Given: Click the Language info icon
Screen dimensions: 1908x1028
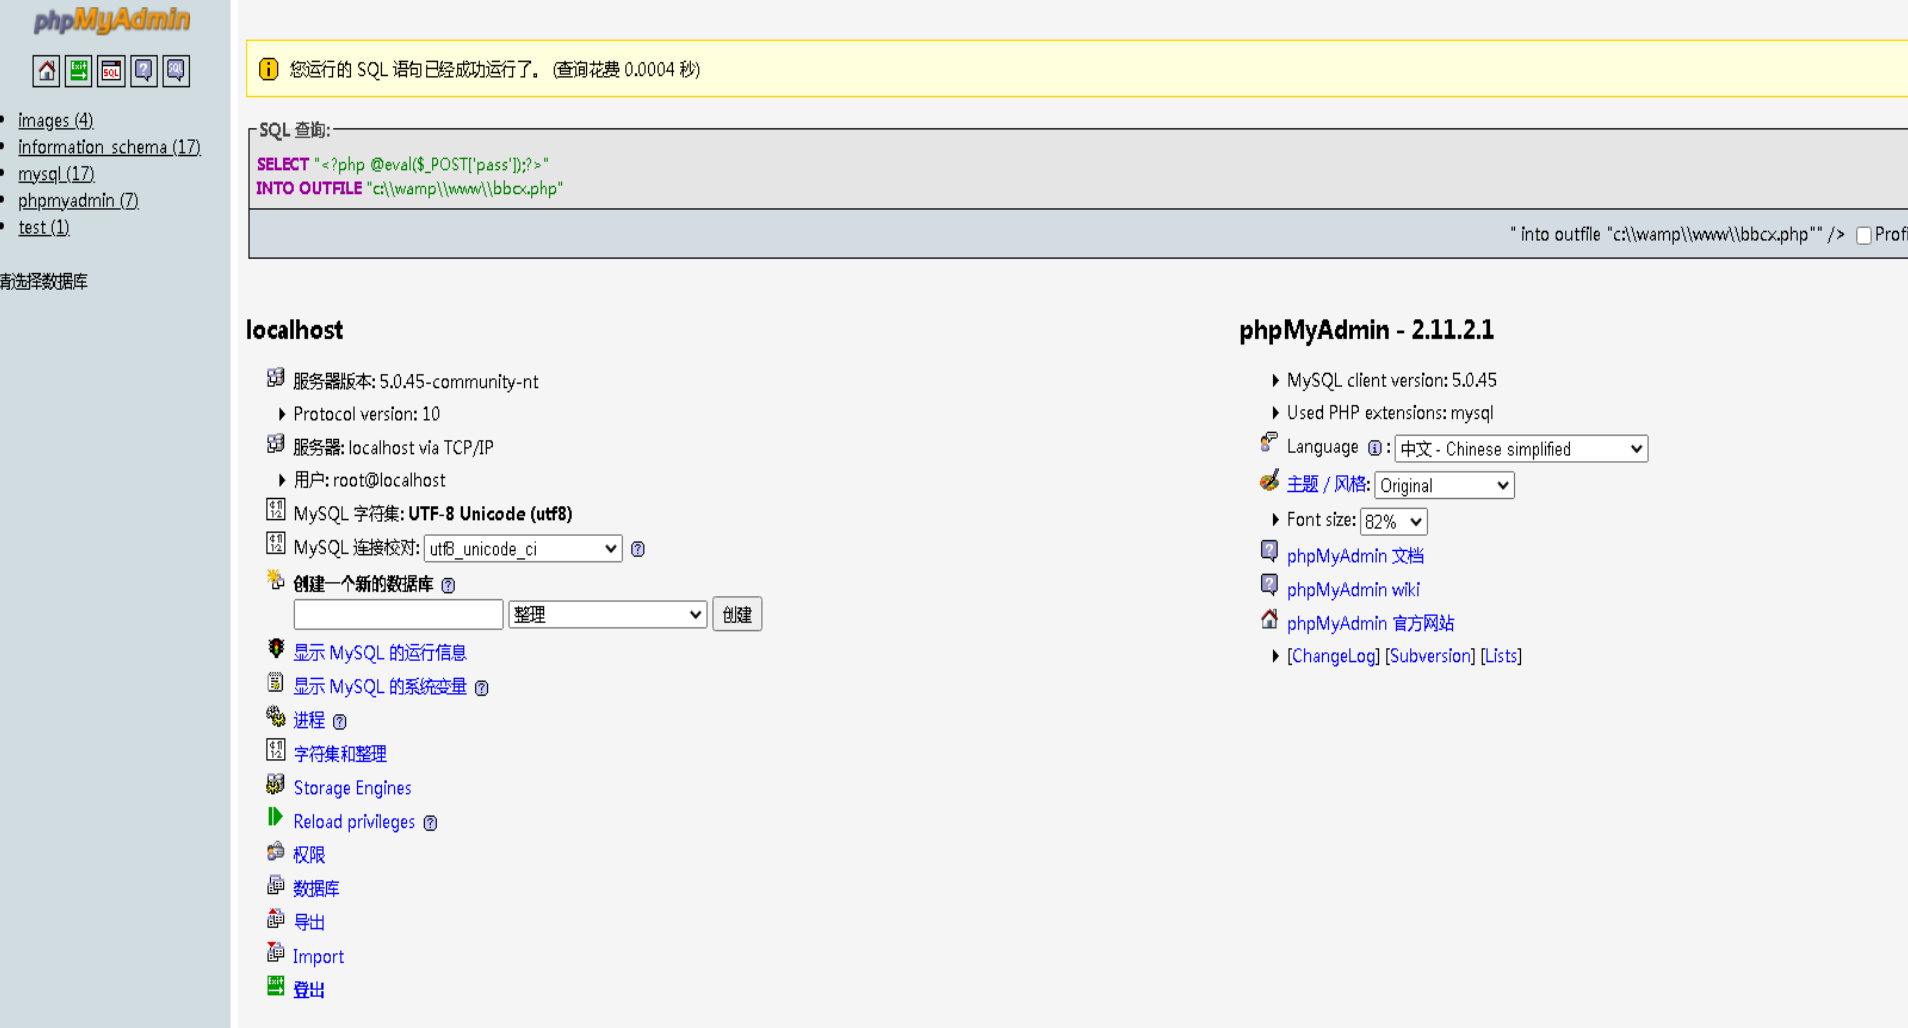Looking at the screenshot, I should (1375, 448).
